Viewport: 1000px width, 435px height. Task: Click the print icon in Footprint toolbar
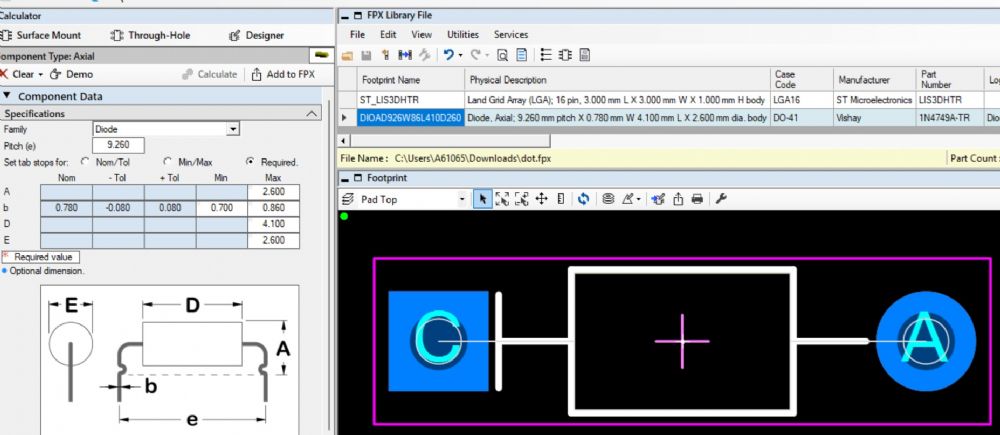click(697, 199)
